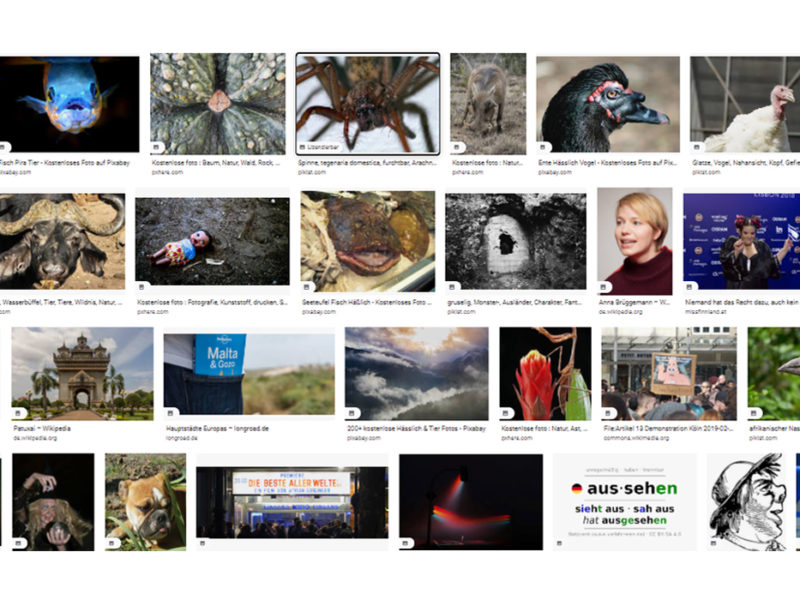
Task: Click license badge icon on black duck photo
Action: point(543,147)
